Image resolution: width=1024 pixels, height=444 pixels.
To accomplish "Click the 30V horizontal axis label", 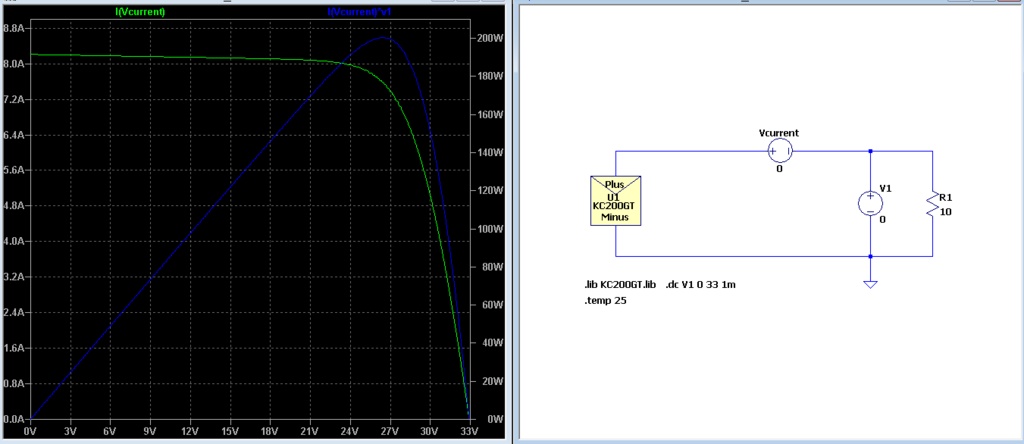I will pos(430,432).
